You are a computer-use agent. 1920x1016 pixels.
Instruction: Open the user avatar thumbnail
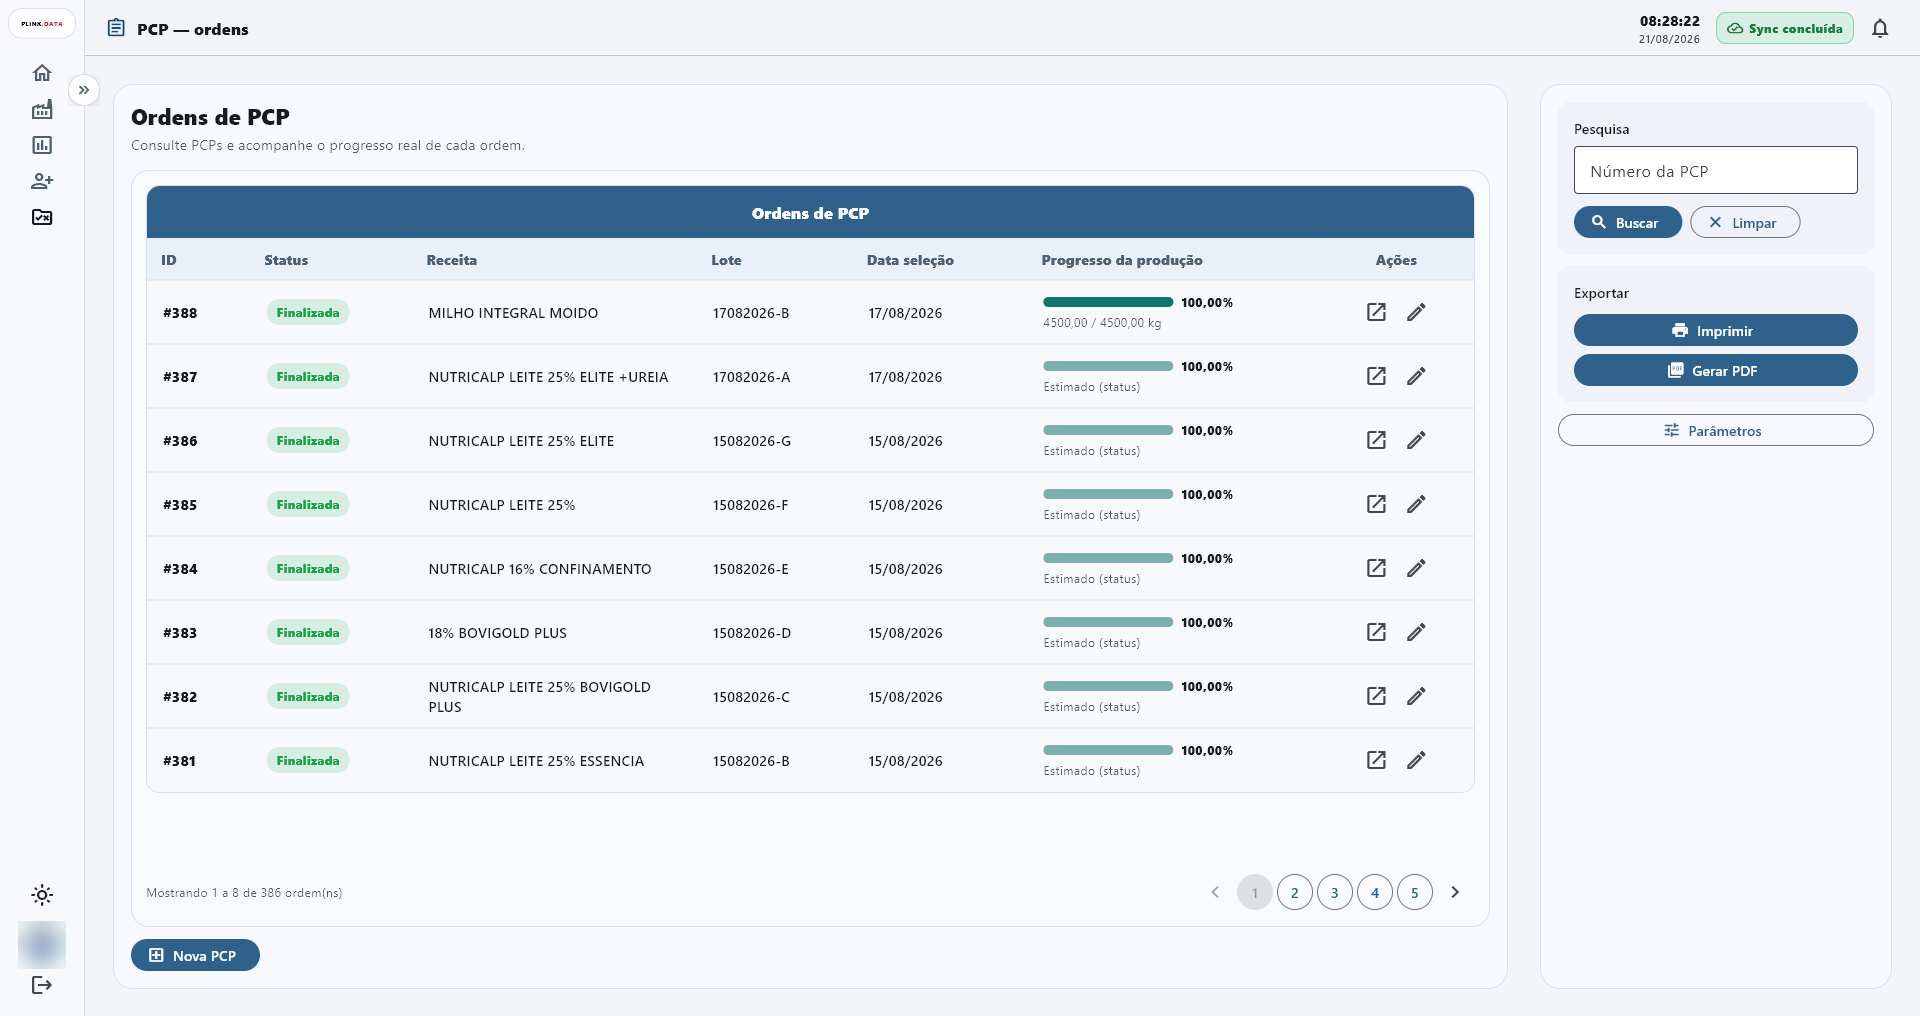[42, 945]
